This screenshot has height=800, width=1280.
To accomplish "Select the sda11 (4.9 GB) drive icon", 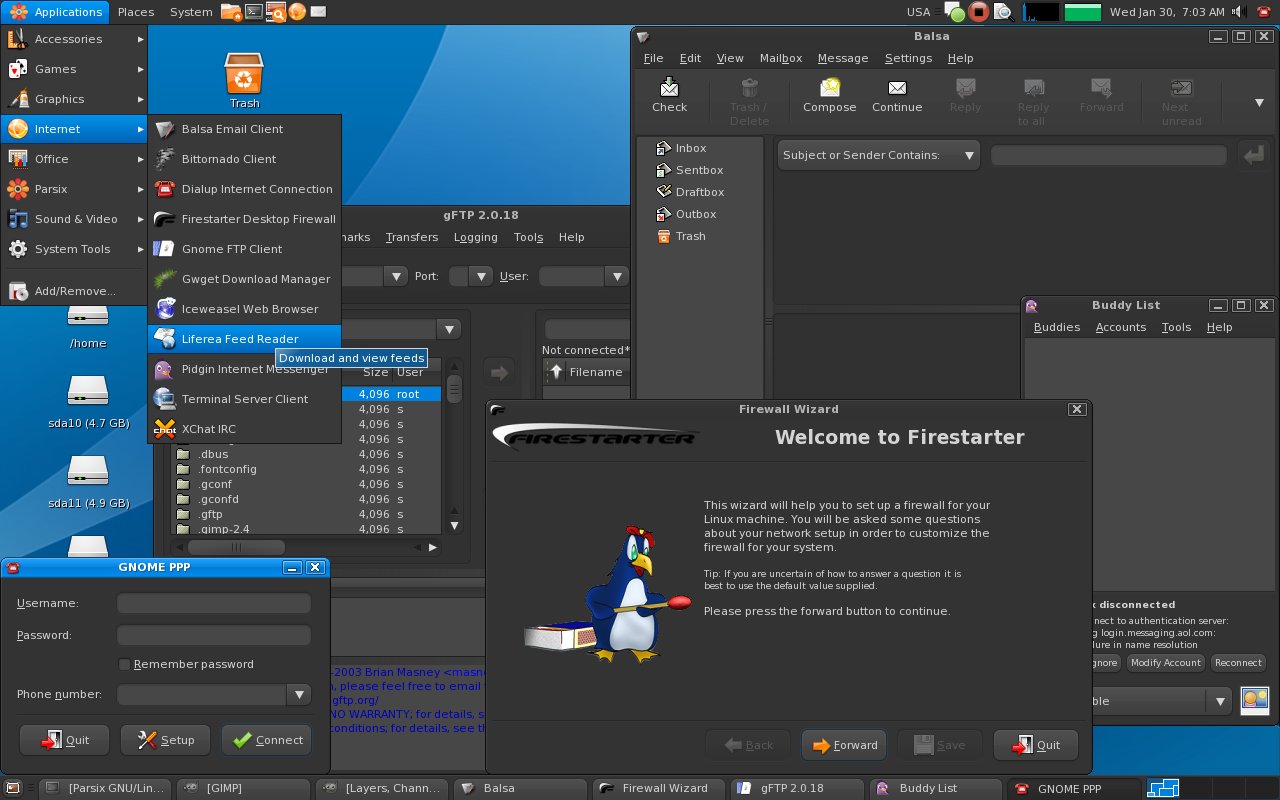I will [x=88, y=470].
